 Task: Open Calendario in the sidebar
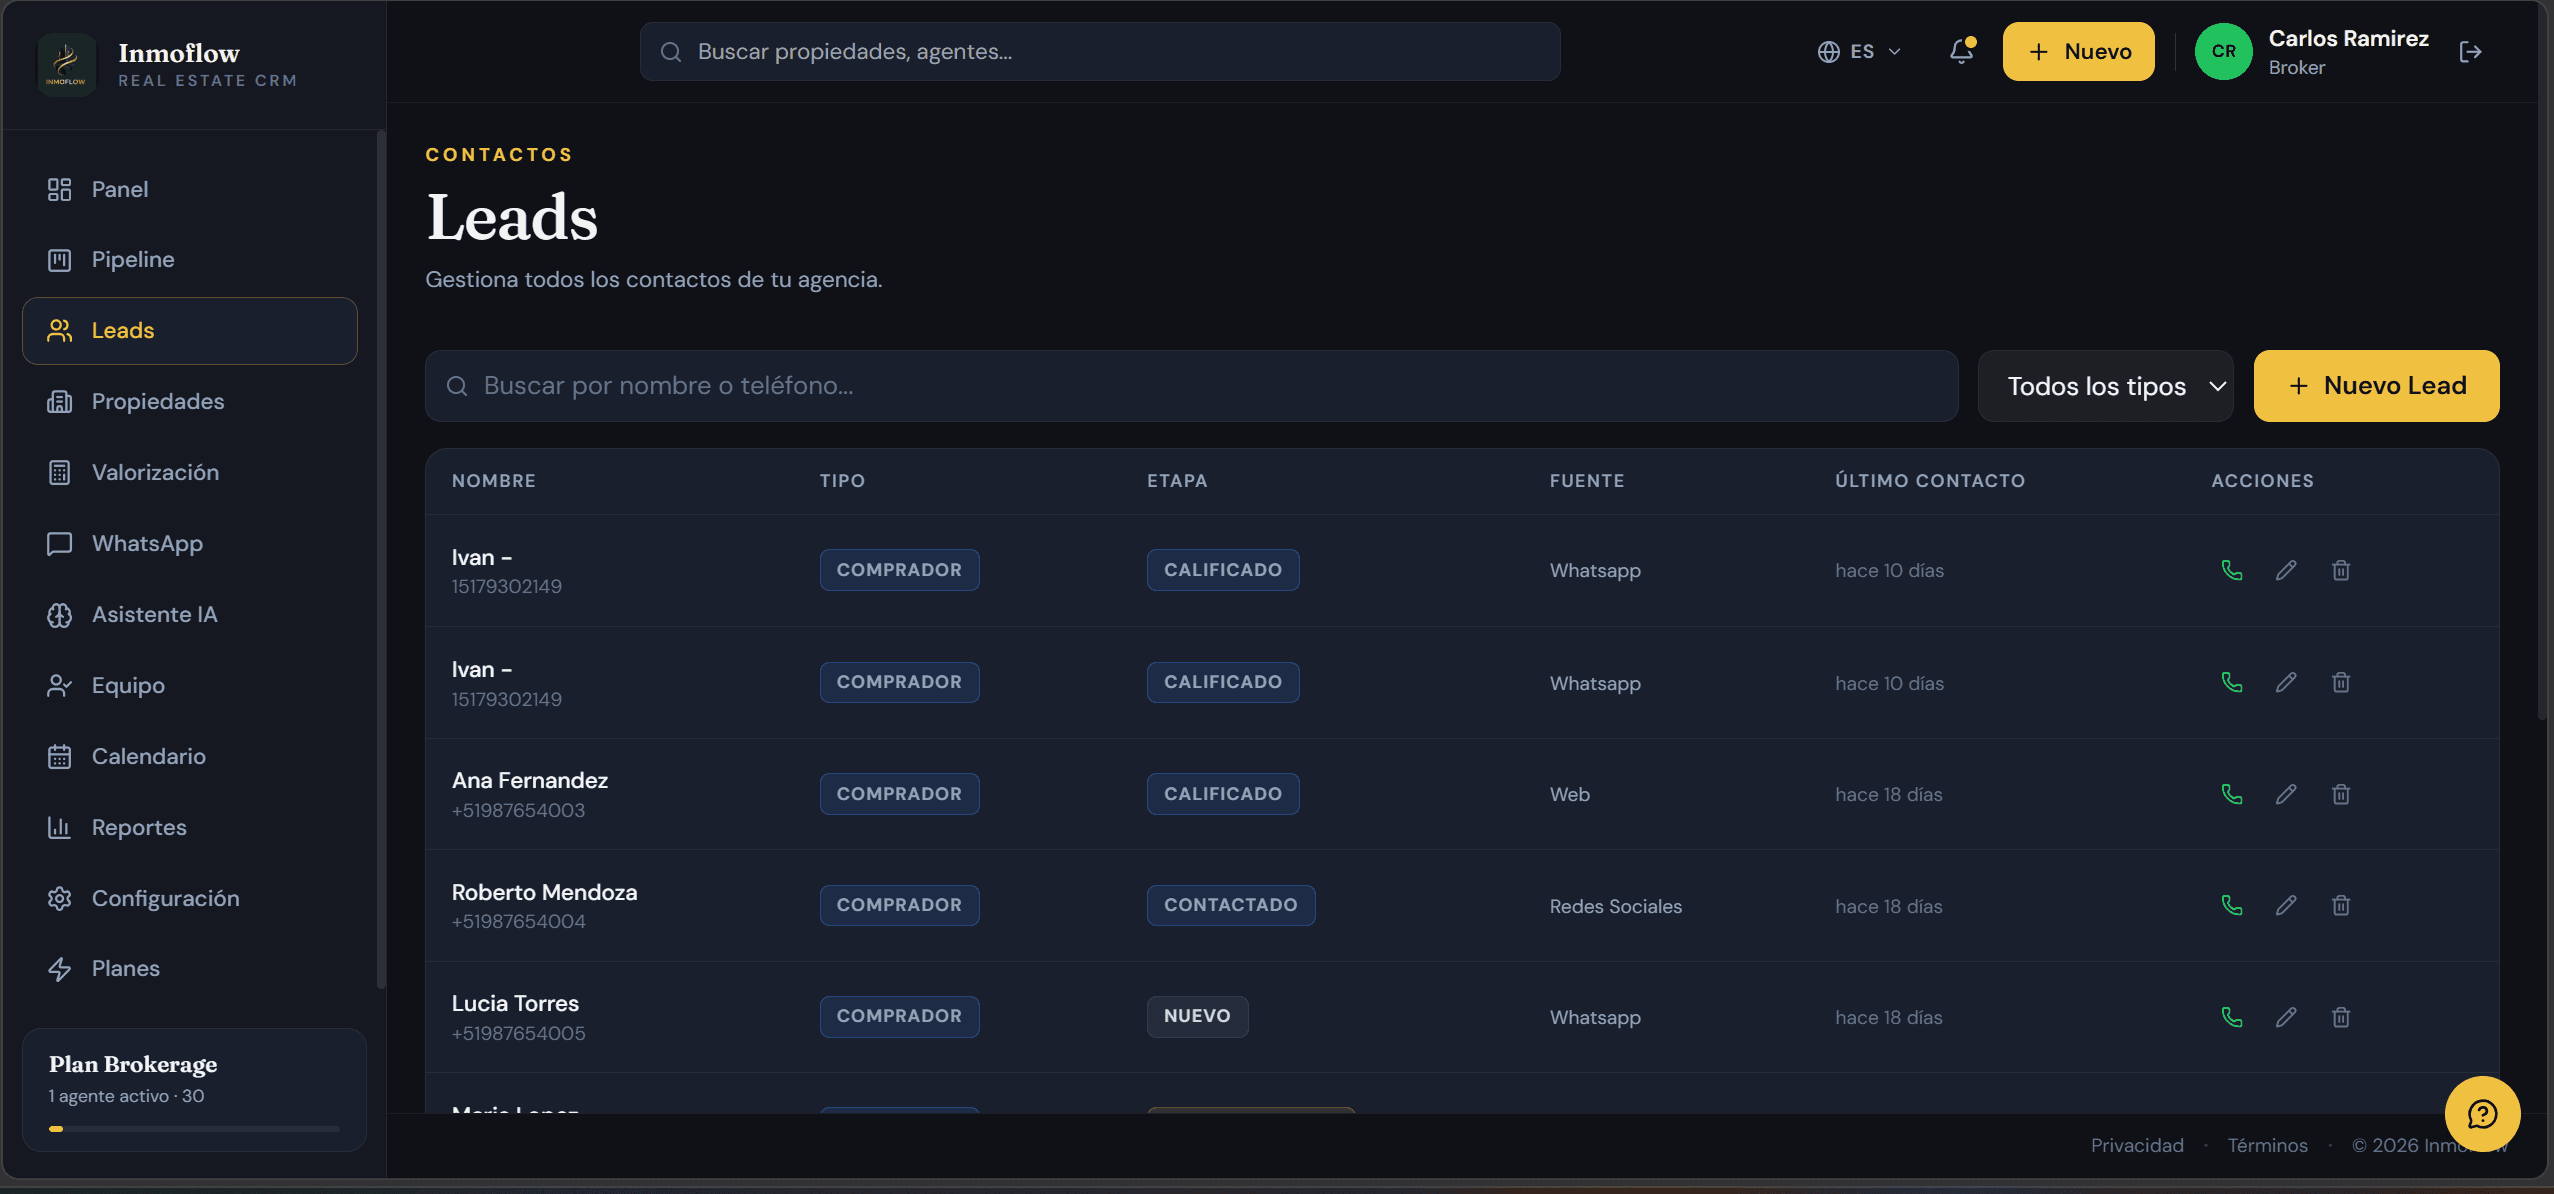190,756
